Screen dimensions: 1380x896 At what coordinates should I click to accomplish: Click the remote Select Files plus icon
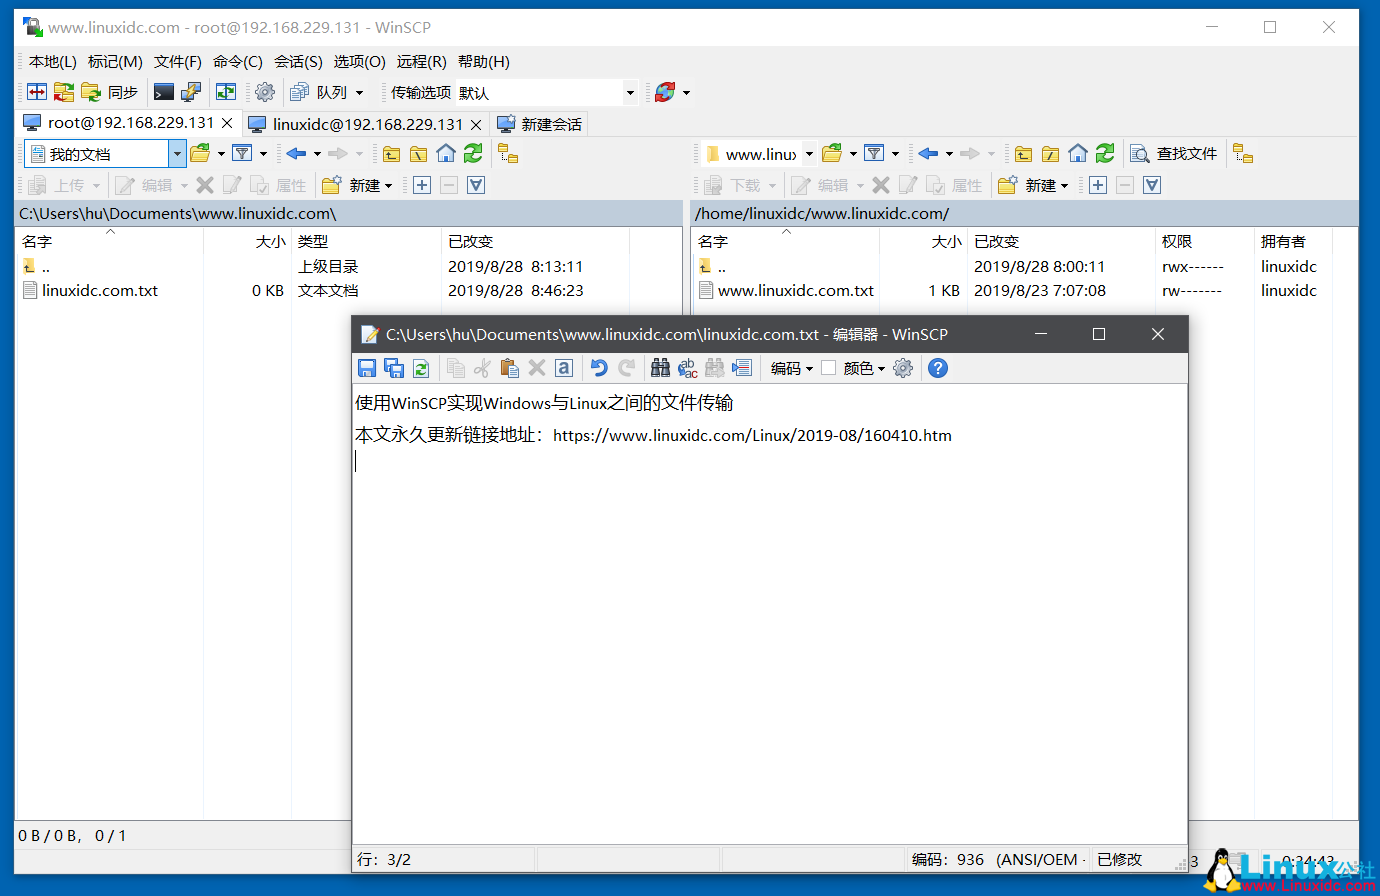coord(1098,185)
